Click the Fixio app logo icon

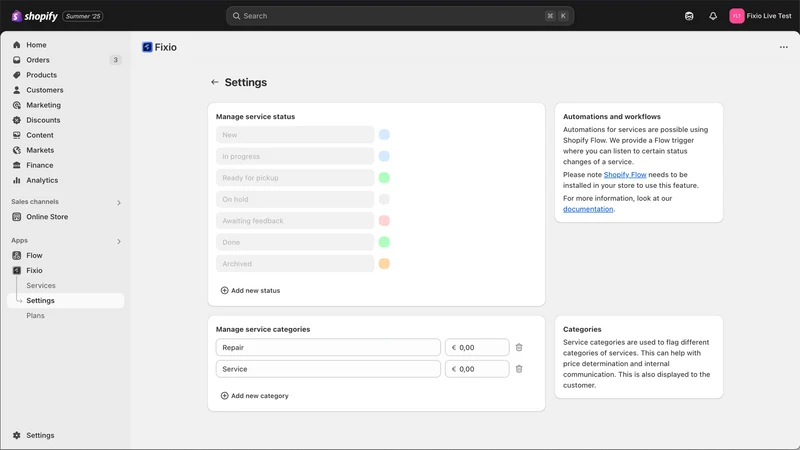tap(147, 47)
